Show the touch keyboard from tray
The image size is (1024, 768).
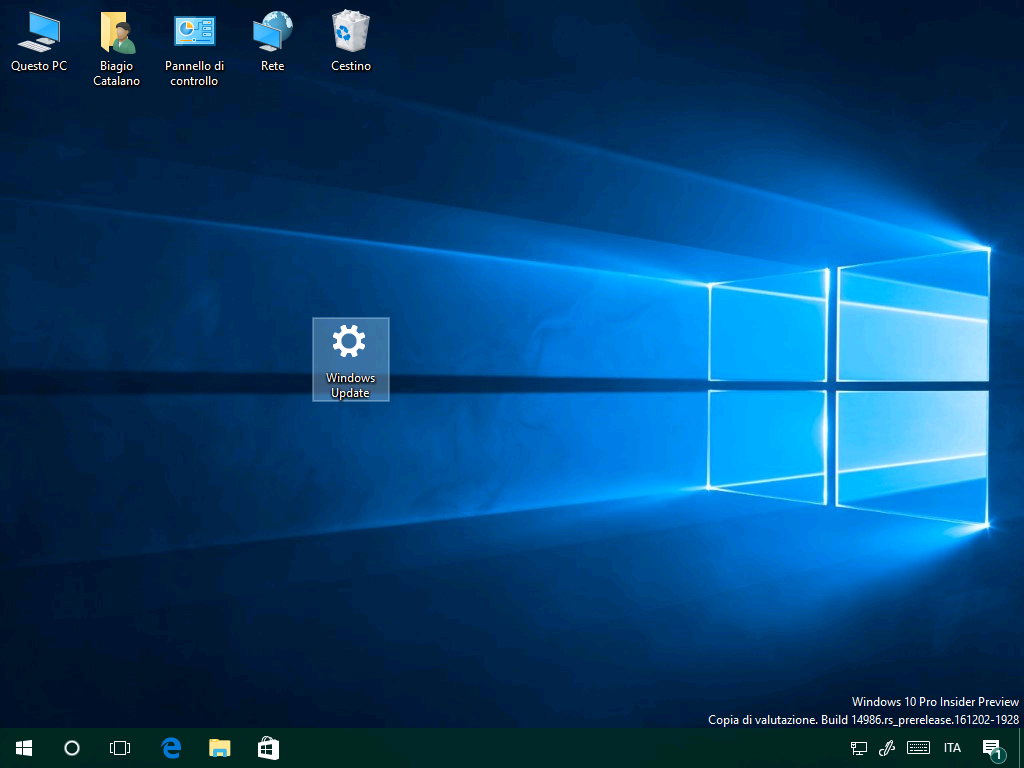[x=918, y=748]
